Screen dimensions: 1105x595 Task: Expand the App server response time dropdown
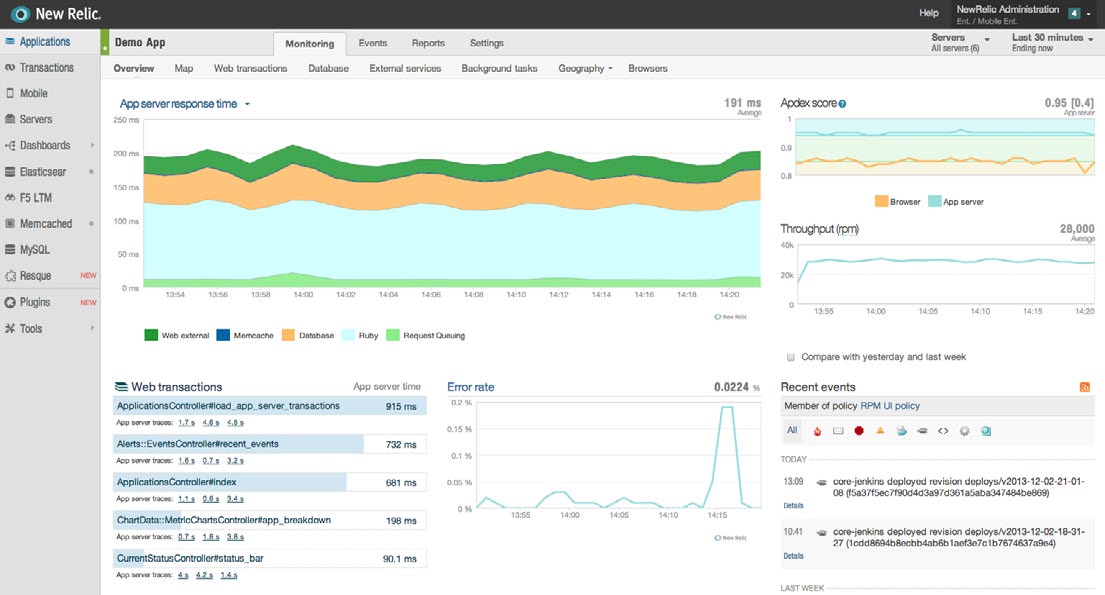247,104
